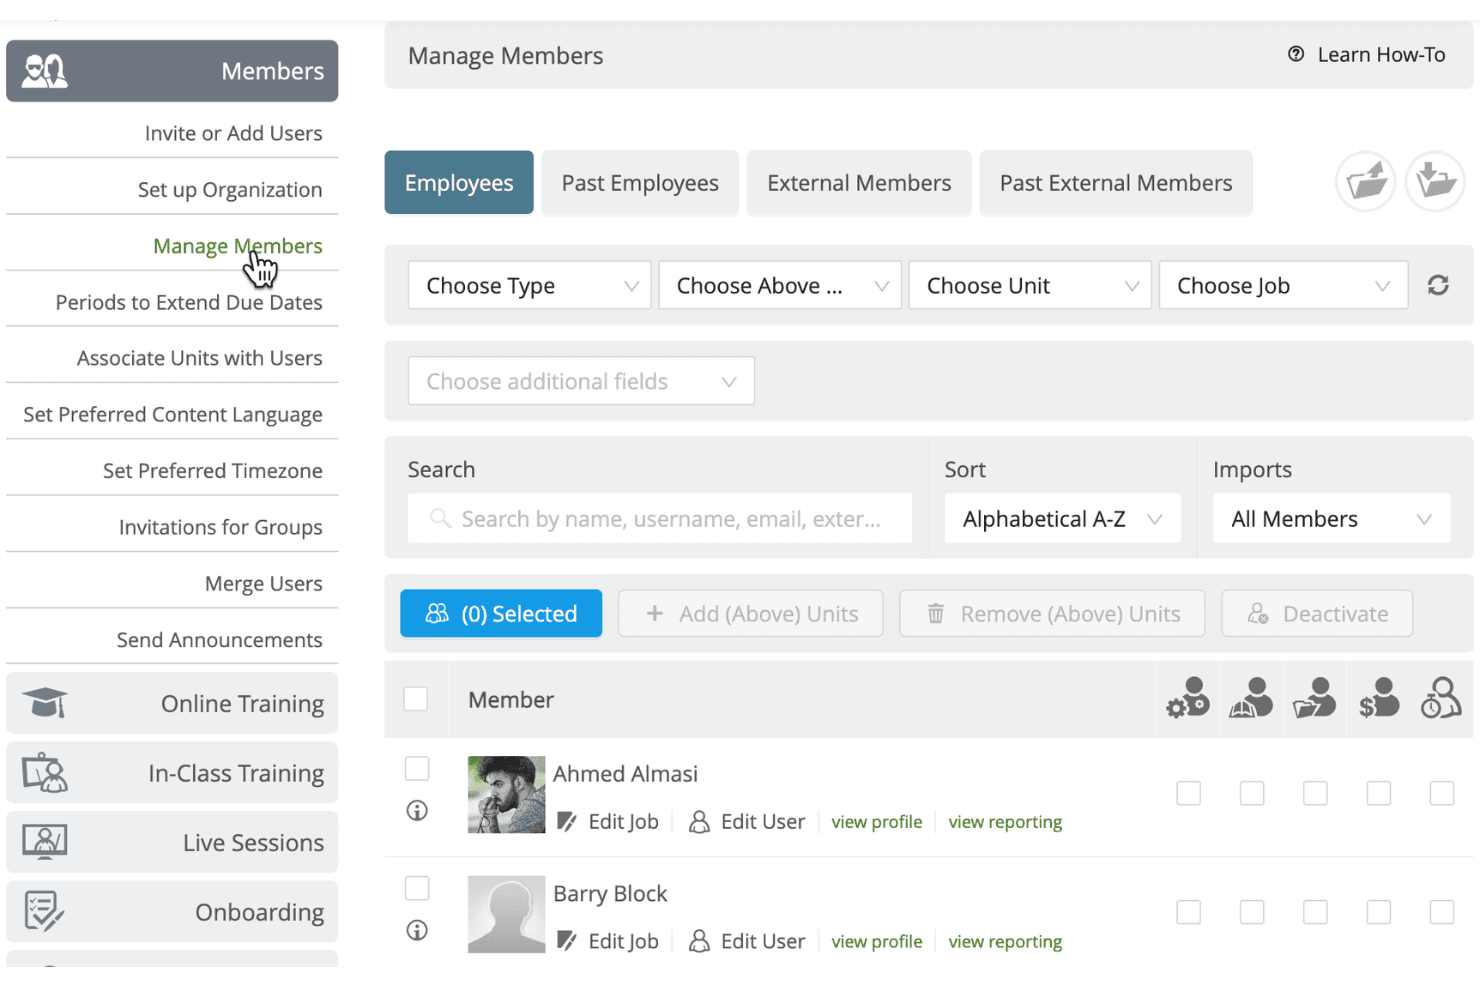Screen dimensions: 1480x987
Task: Switch to the Past Employees tab
Action: pos(640,183)
